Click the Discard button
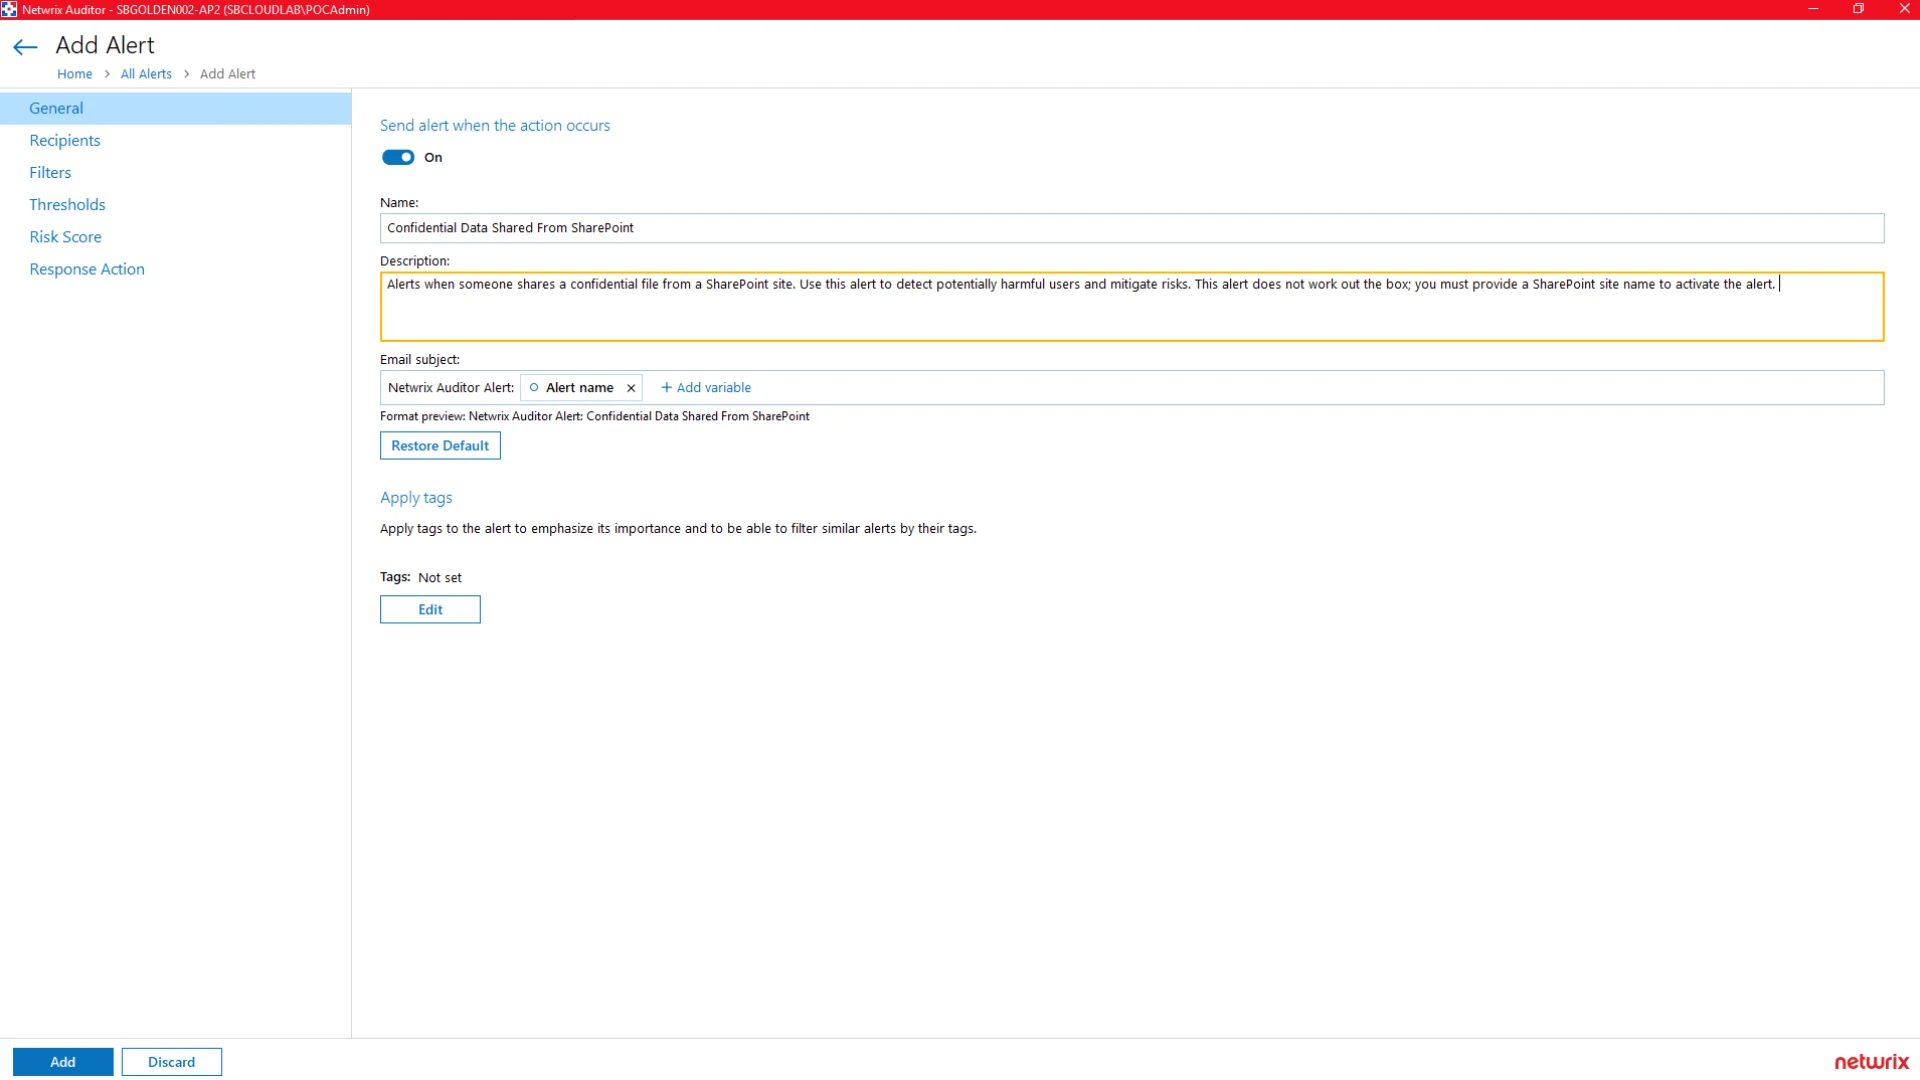Screen dimensions: 1920x1080 (172, 1062)
